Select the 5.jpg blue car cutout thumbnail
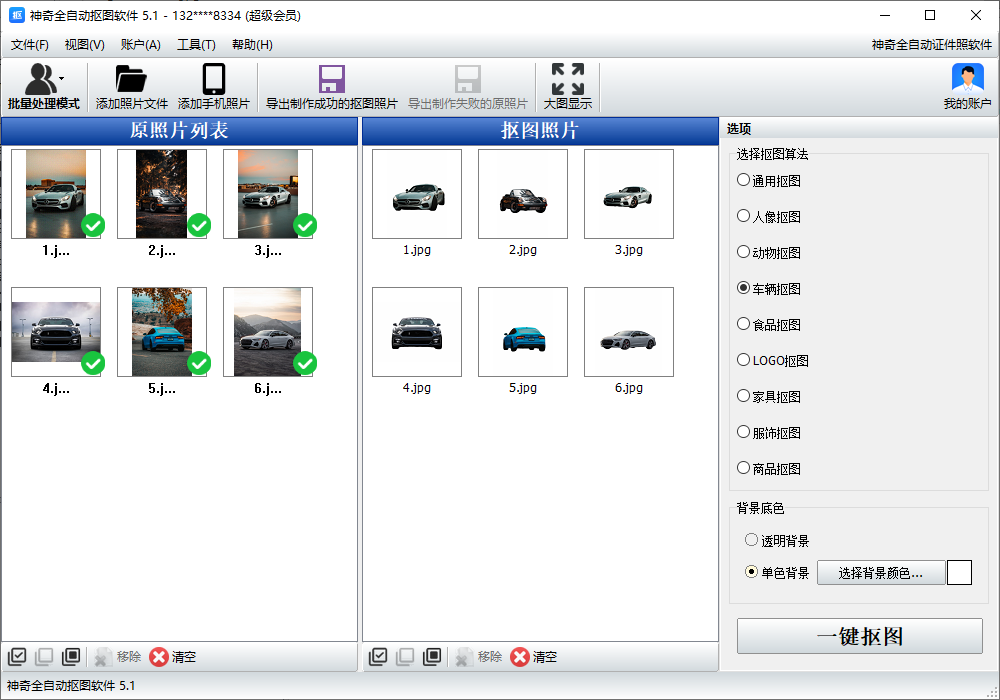The width and height of the screenshot is (1000, 700). pyautogui.click(x=523, y=333)
